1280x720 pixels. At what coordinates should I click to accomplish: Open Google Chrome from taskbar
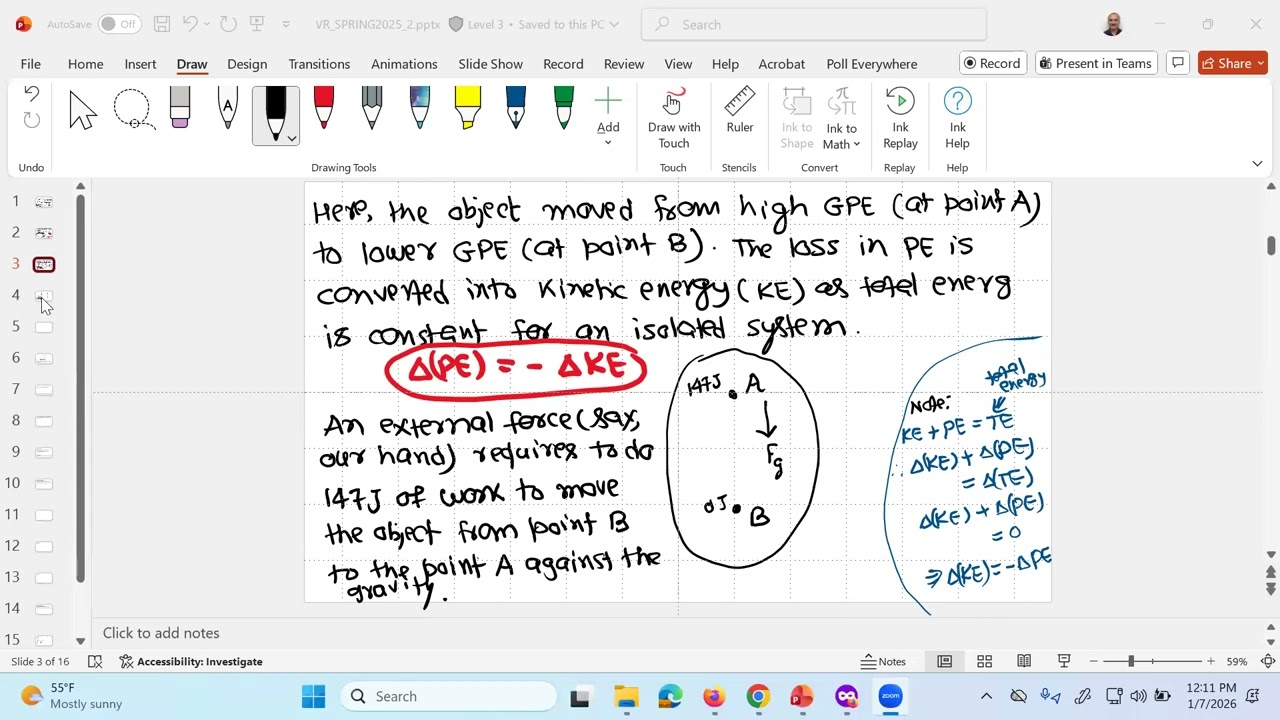pos(758,696)
